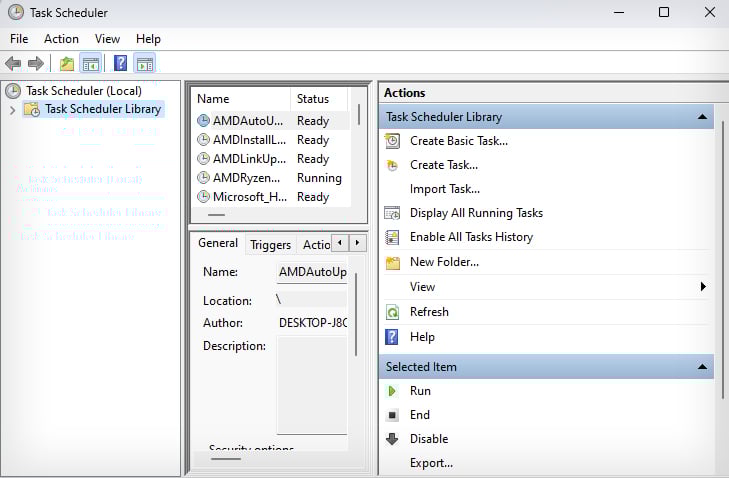This screenshot has height=478, width=729.
Task: Click the Up One Level folder icon
Action: click(x=67, y=64)
